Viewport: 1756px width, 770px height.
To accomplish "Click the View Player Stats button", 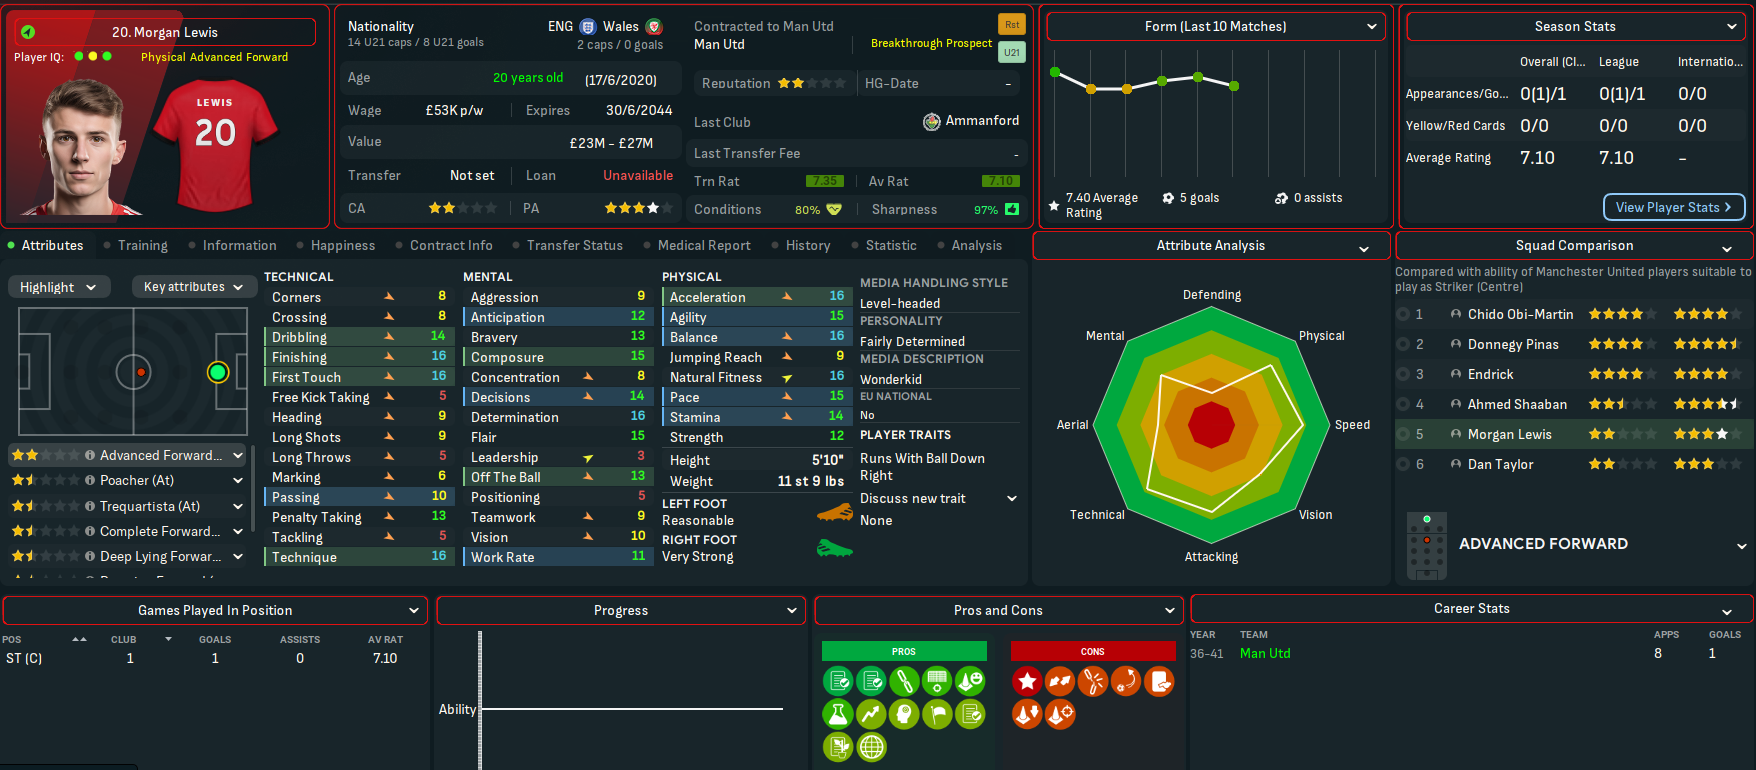I will click(x=1673, y=207).
